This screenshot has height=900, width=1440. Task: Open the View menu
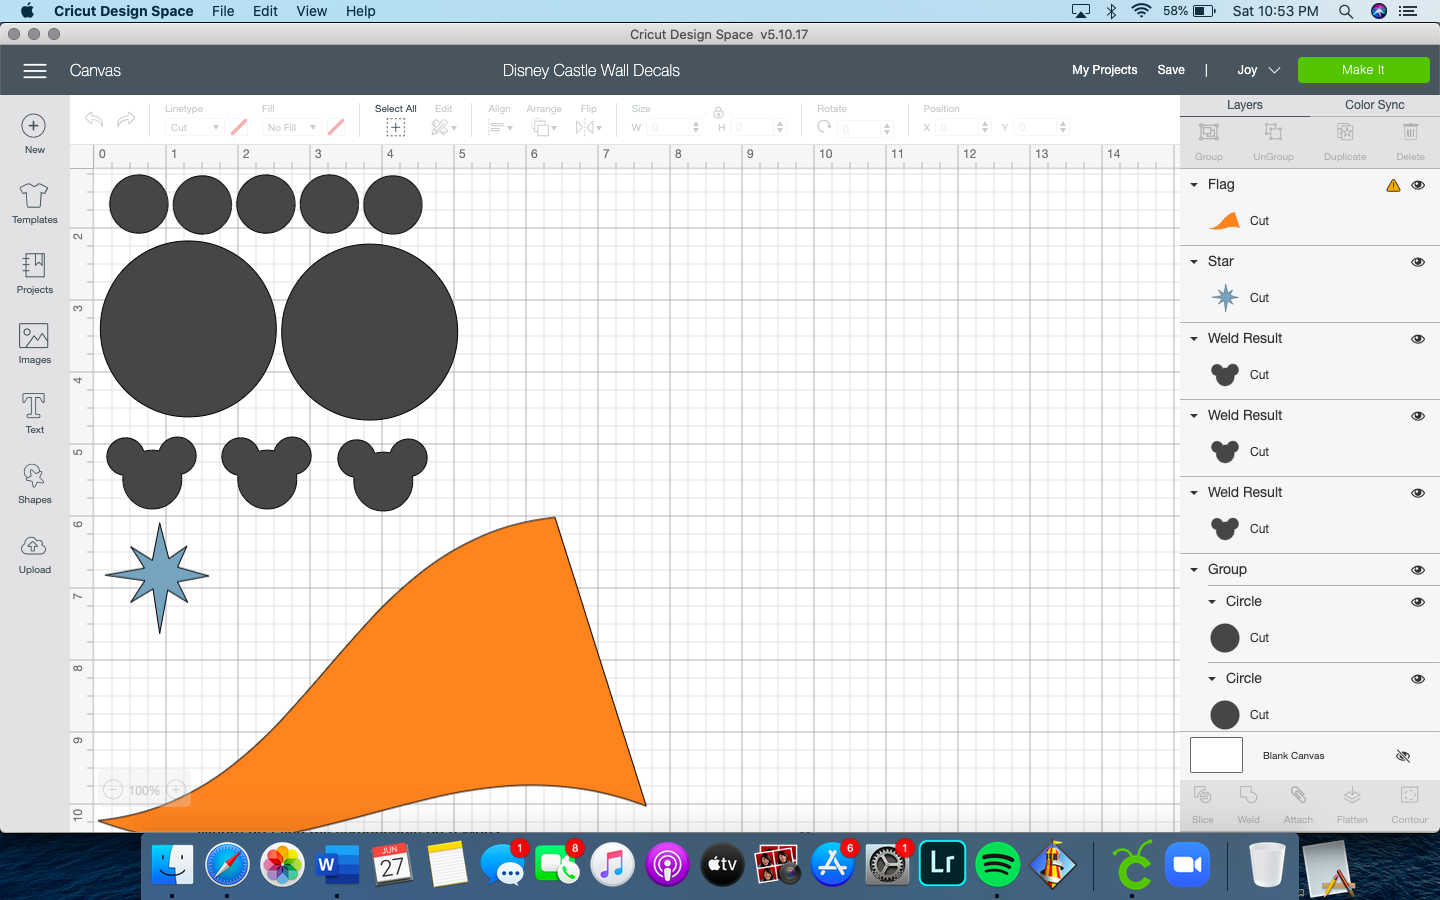(x=311, y=11)
